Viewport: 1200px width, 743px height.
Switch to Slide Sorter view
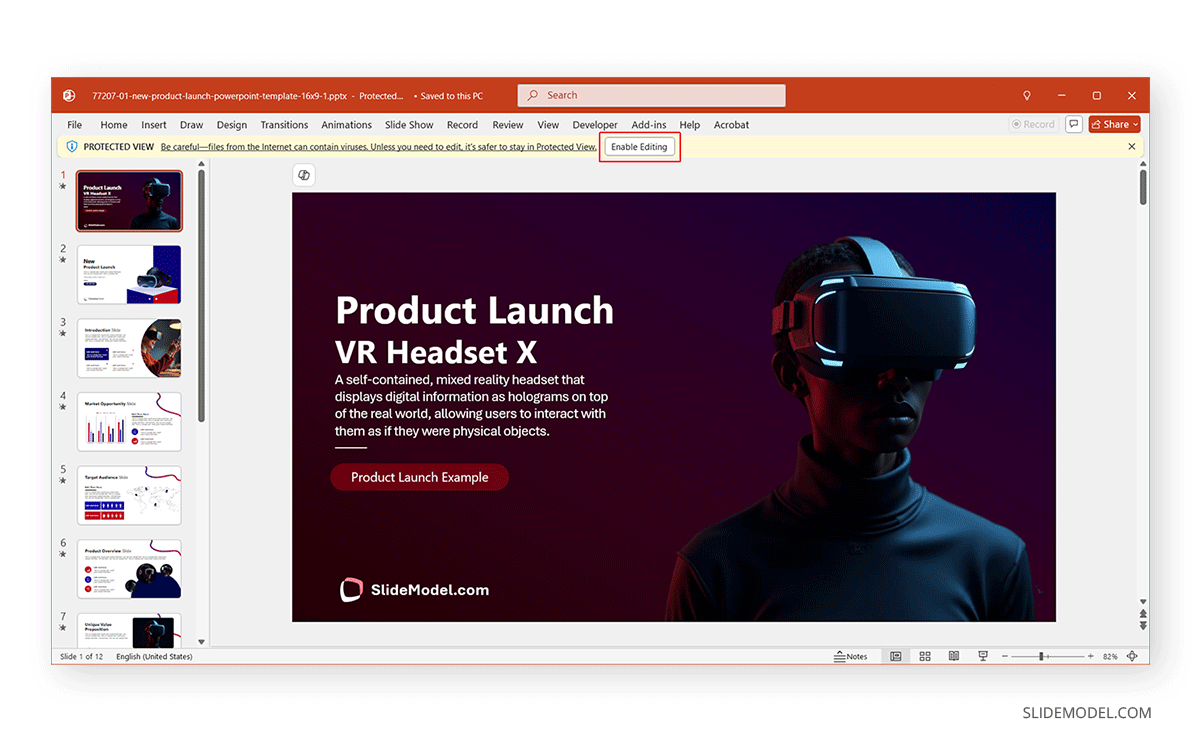[924, 656]
